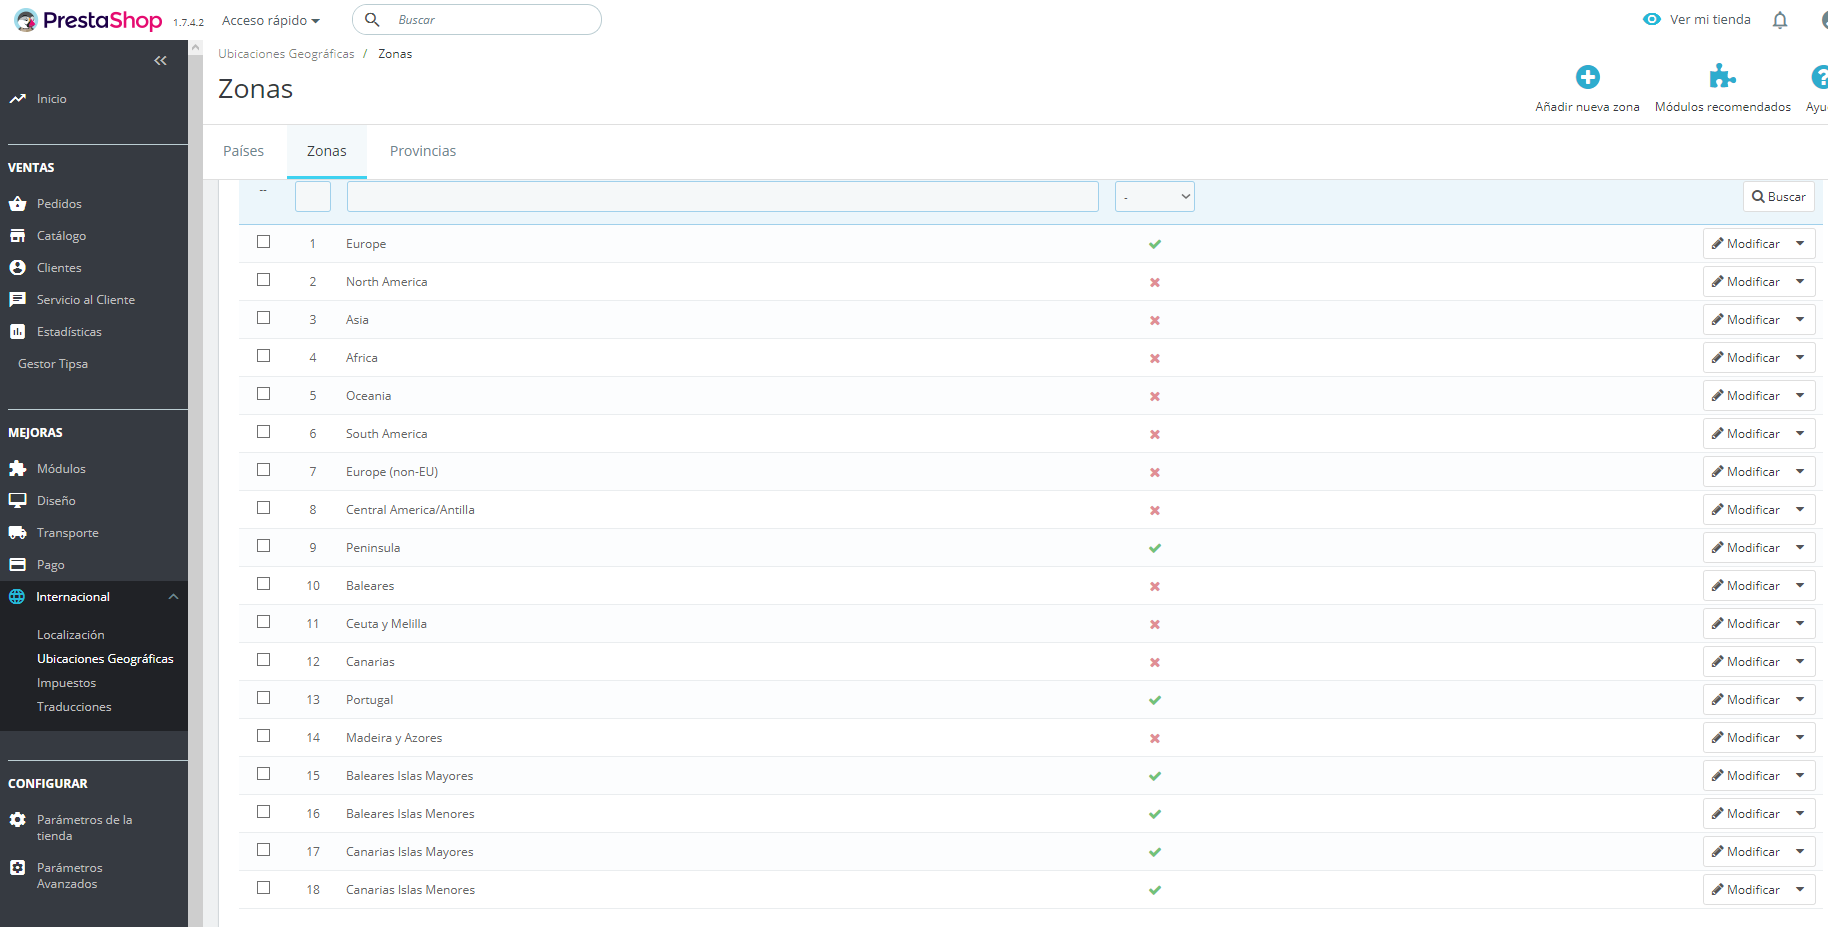
Task: Switch to the Provincias tab
Action: coord(423,151)
